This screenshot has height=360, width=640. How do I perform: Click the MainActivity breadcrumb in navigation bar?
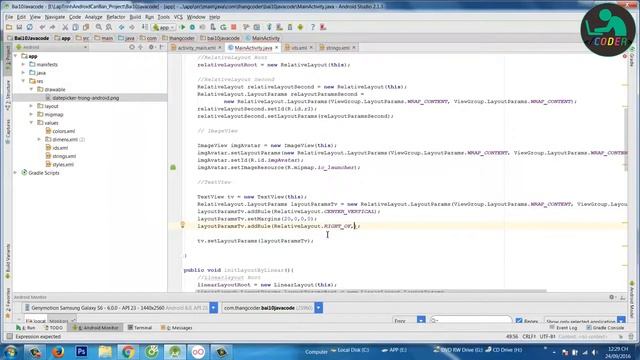click(x=263, y=38)
